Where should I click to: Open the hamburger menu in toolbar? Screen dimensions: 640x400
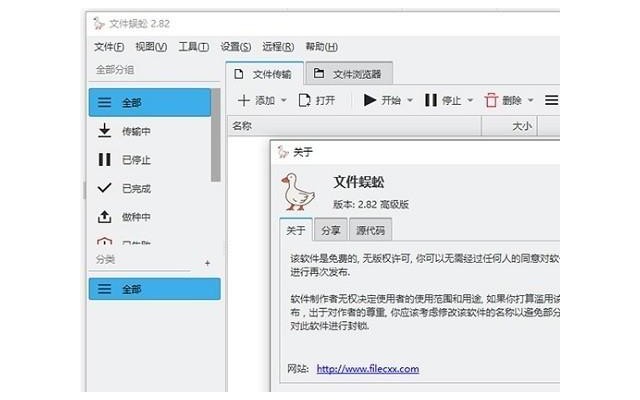551,100
